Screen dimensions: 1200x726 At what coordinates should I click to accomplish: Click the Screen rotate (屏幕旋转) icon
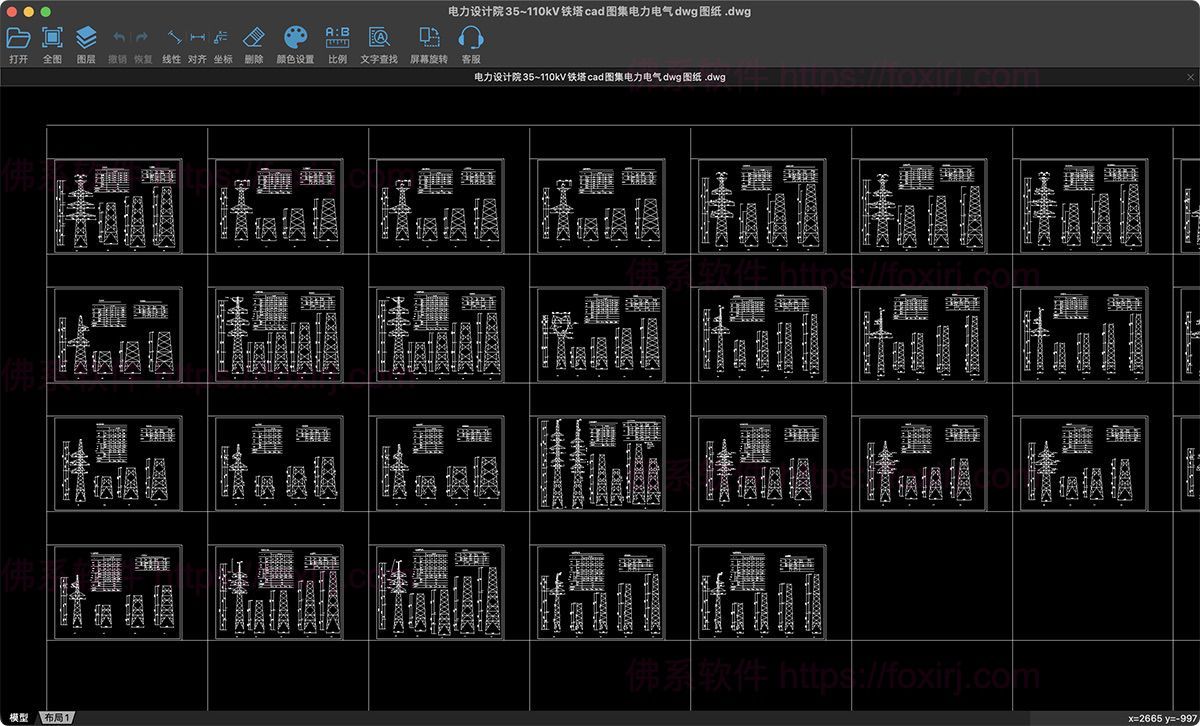[x=429, y=39]
